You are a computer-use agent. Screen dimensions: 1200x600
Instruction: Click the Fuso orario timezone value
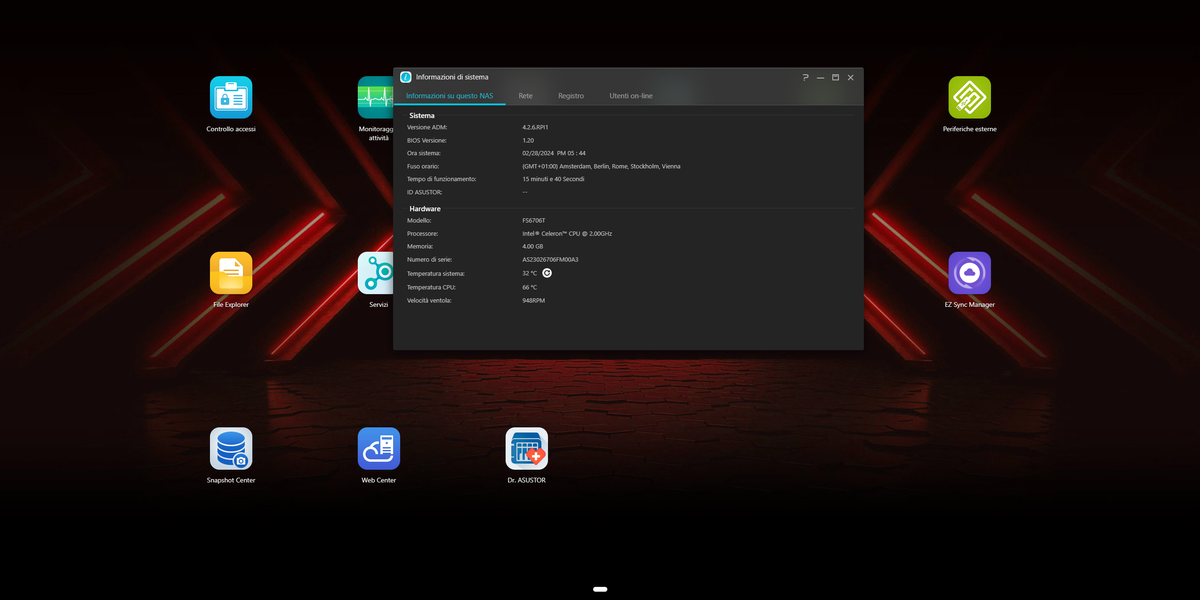[x=601, y=166]
